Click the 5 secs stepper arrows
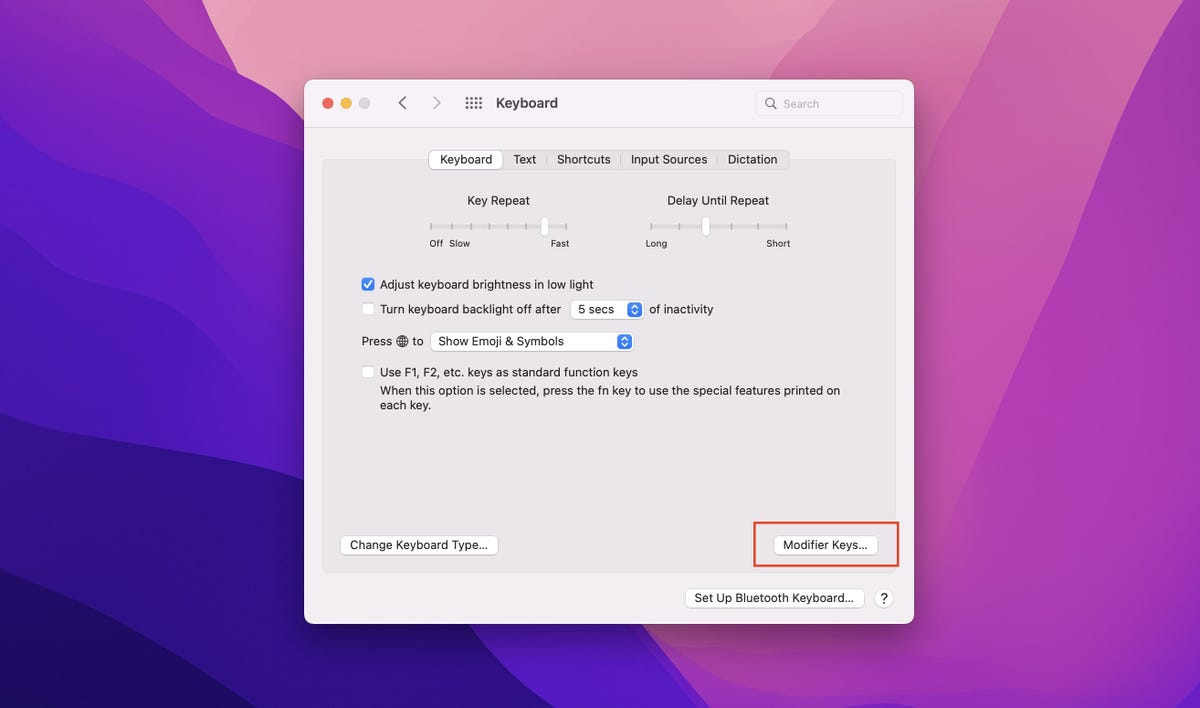 [634, 309]
